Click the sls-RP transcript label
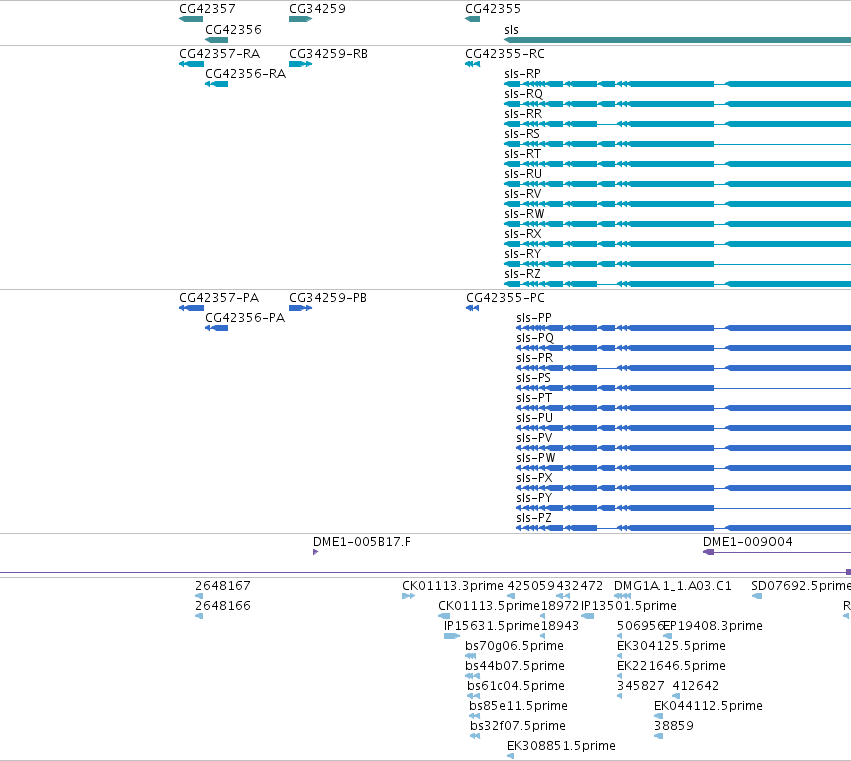 [522, 74]
